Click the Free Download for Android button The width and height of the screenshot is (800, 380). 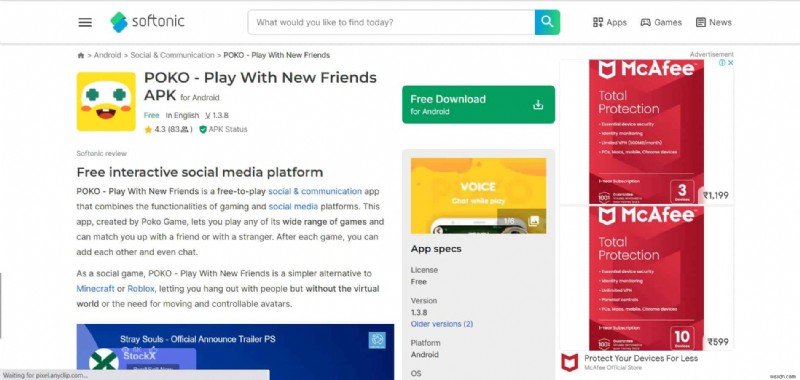(x=478, y=105)
